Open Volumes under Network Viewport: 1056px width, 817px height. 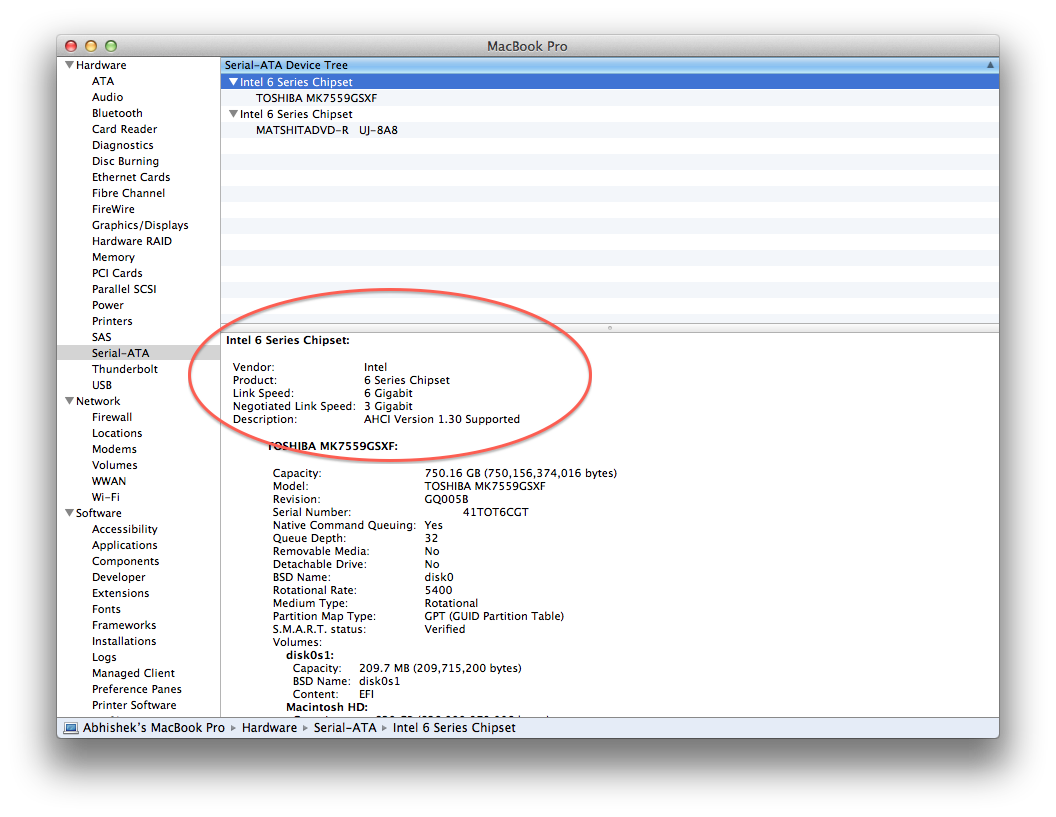point(114,465)
